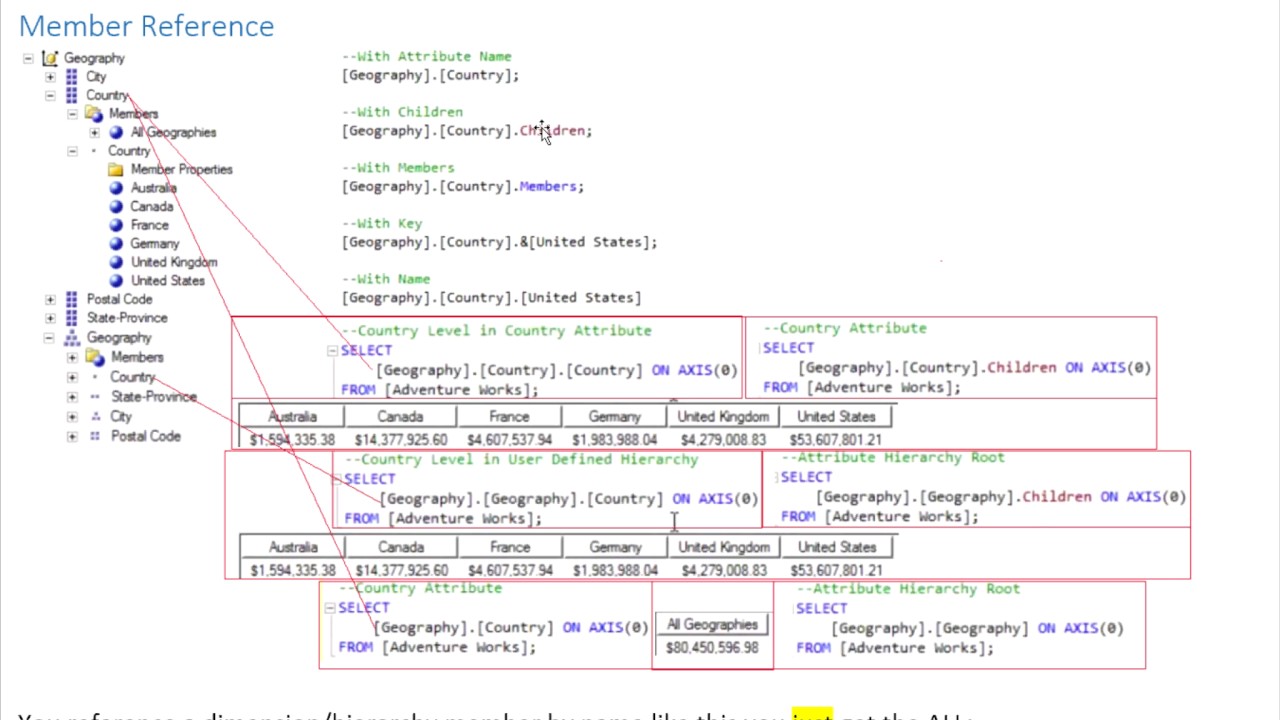Expand the State-Province attribute node
The height and width of the screenshot is (720, 1280).
tap(50, 318)
